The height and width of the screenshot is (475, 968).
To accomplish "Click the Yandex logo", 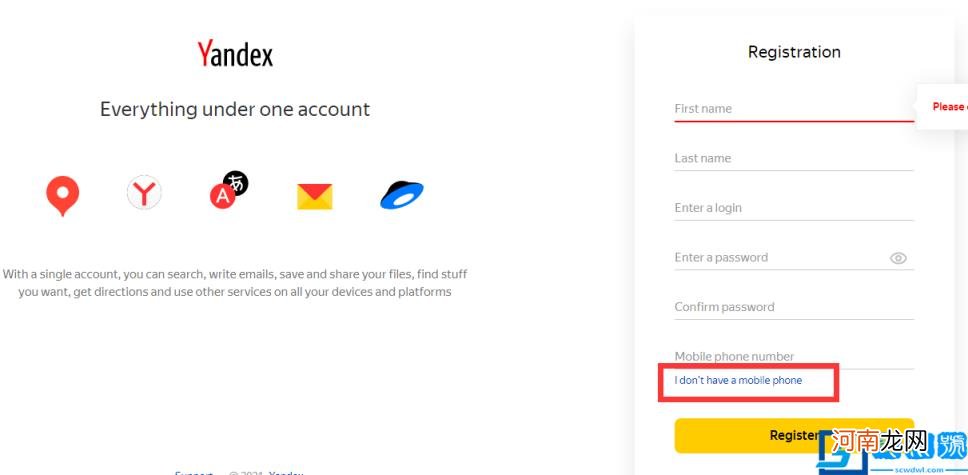I will 235,54.
